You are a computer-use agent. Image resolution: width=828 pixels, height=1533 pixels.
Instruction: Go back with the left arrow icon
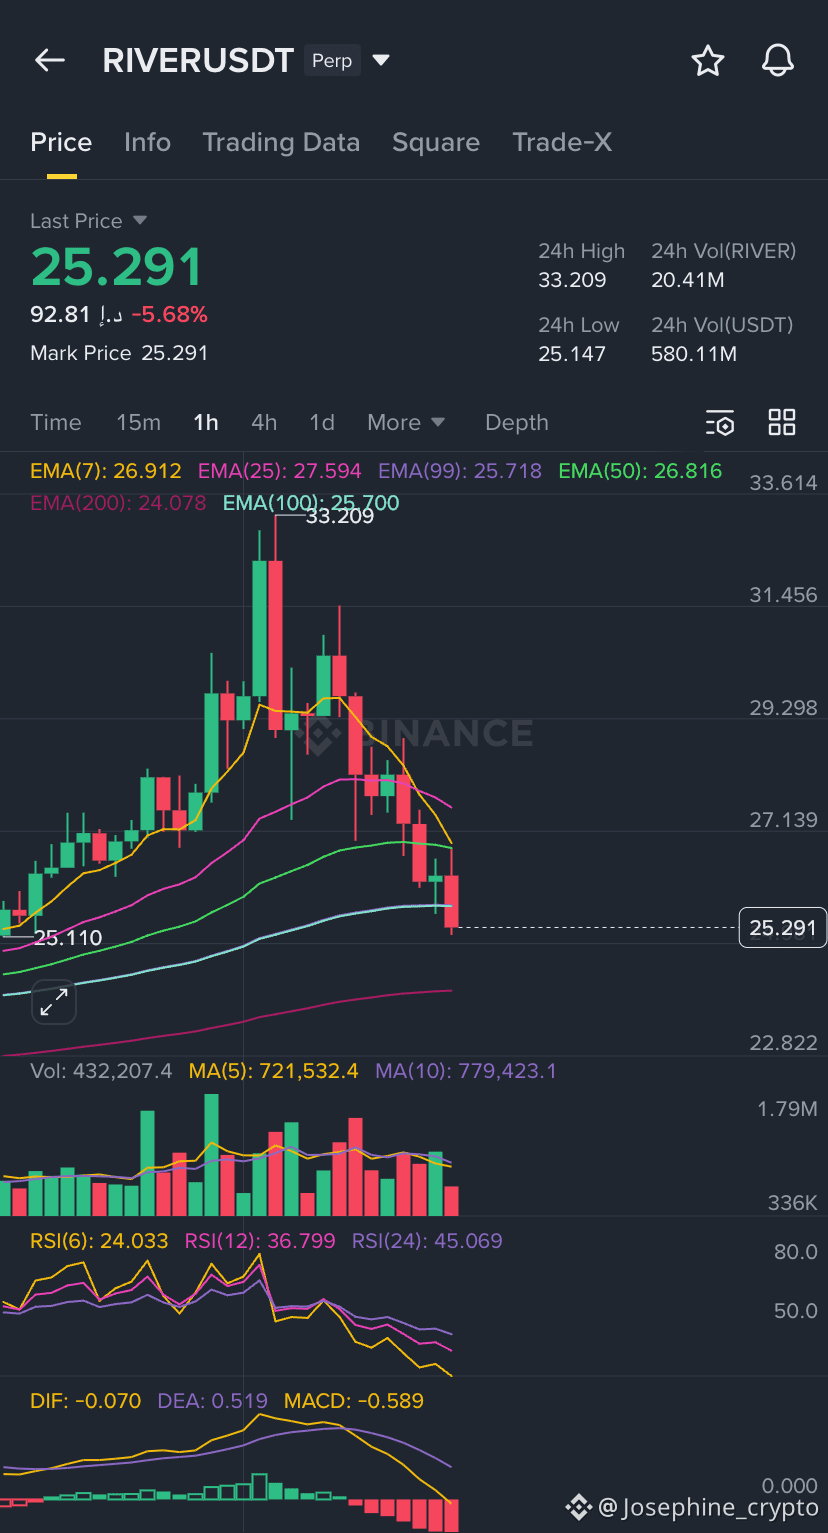[x=50, y=61]
